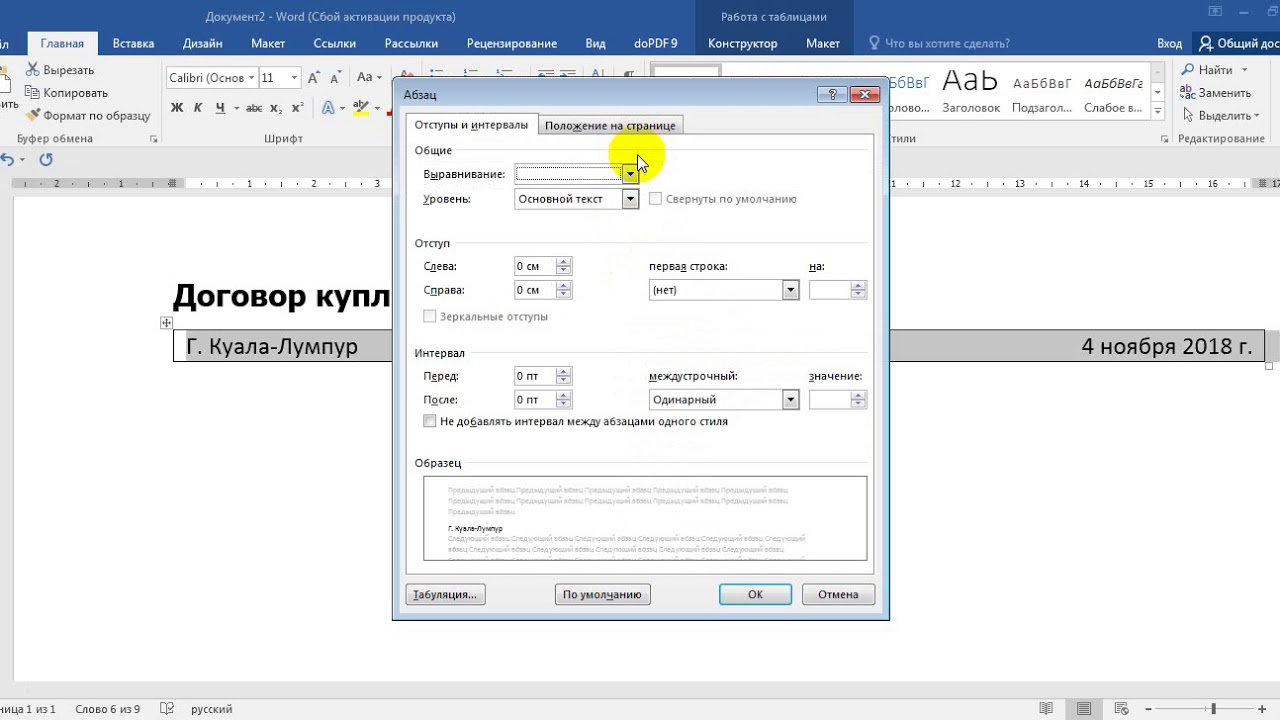This screenshot has width=1280, height=720.
Task: Click the Слева indent value field
Action: (534, 266)
